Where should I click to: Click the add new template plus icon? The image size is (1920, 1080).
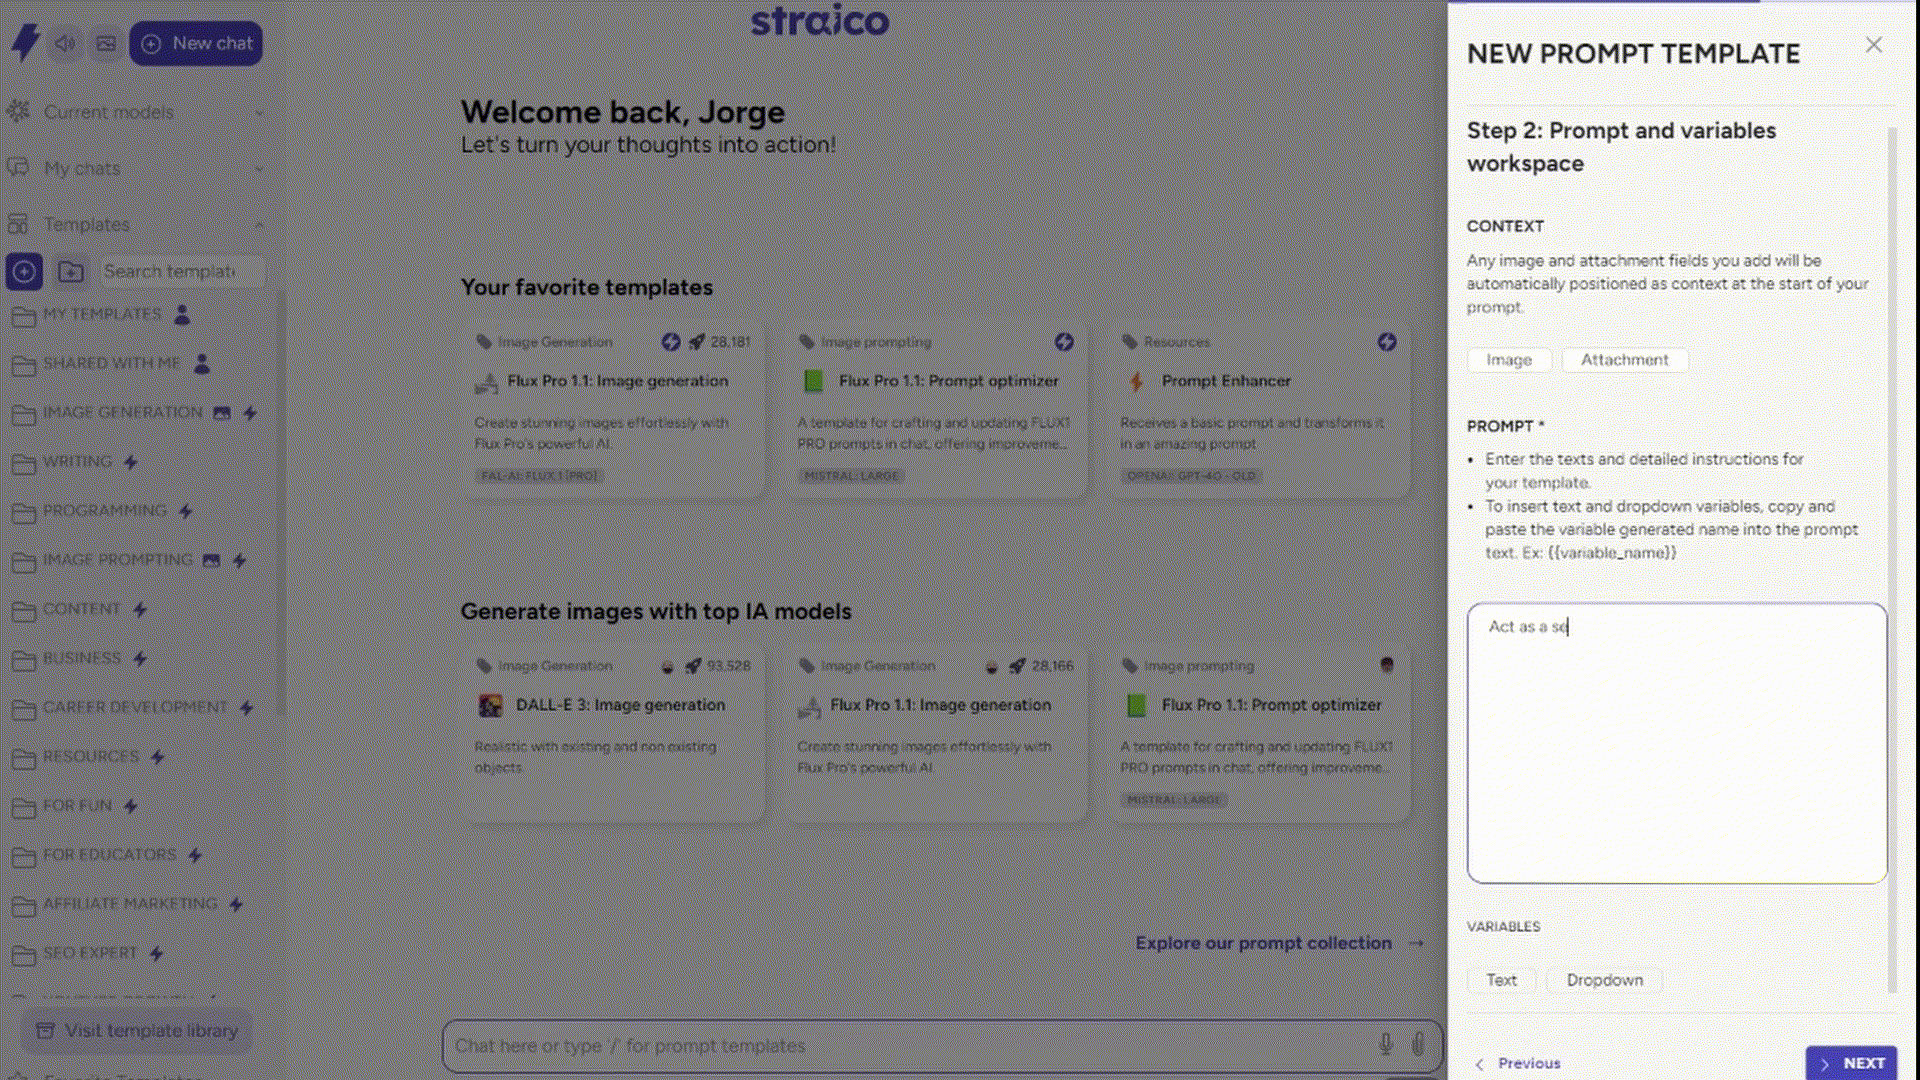coord(24,271)
